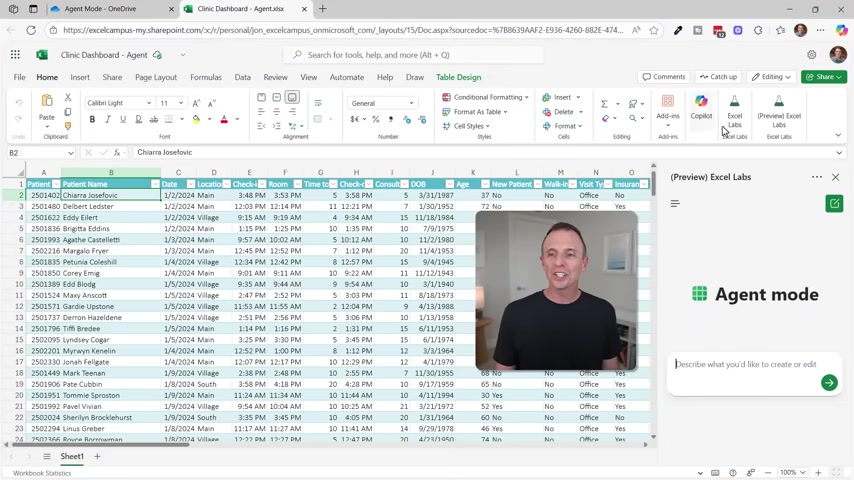The width and height of the screenshot is (854, 480).
Task: Toggle italic formatting
Action: click(108, 119)
